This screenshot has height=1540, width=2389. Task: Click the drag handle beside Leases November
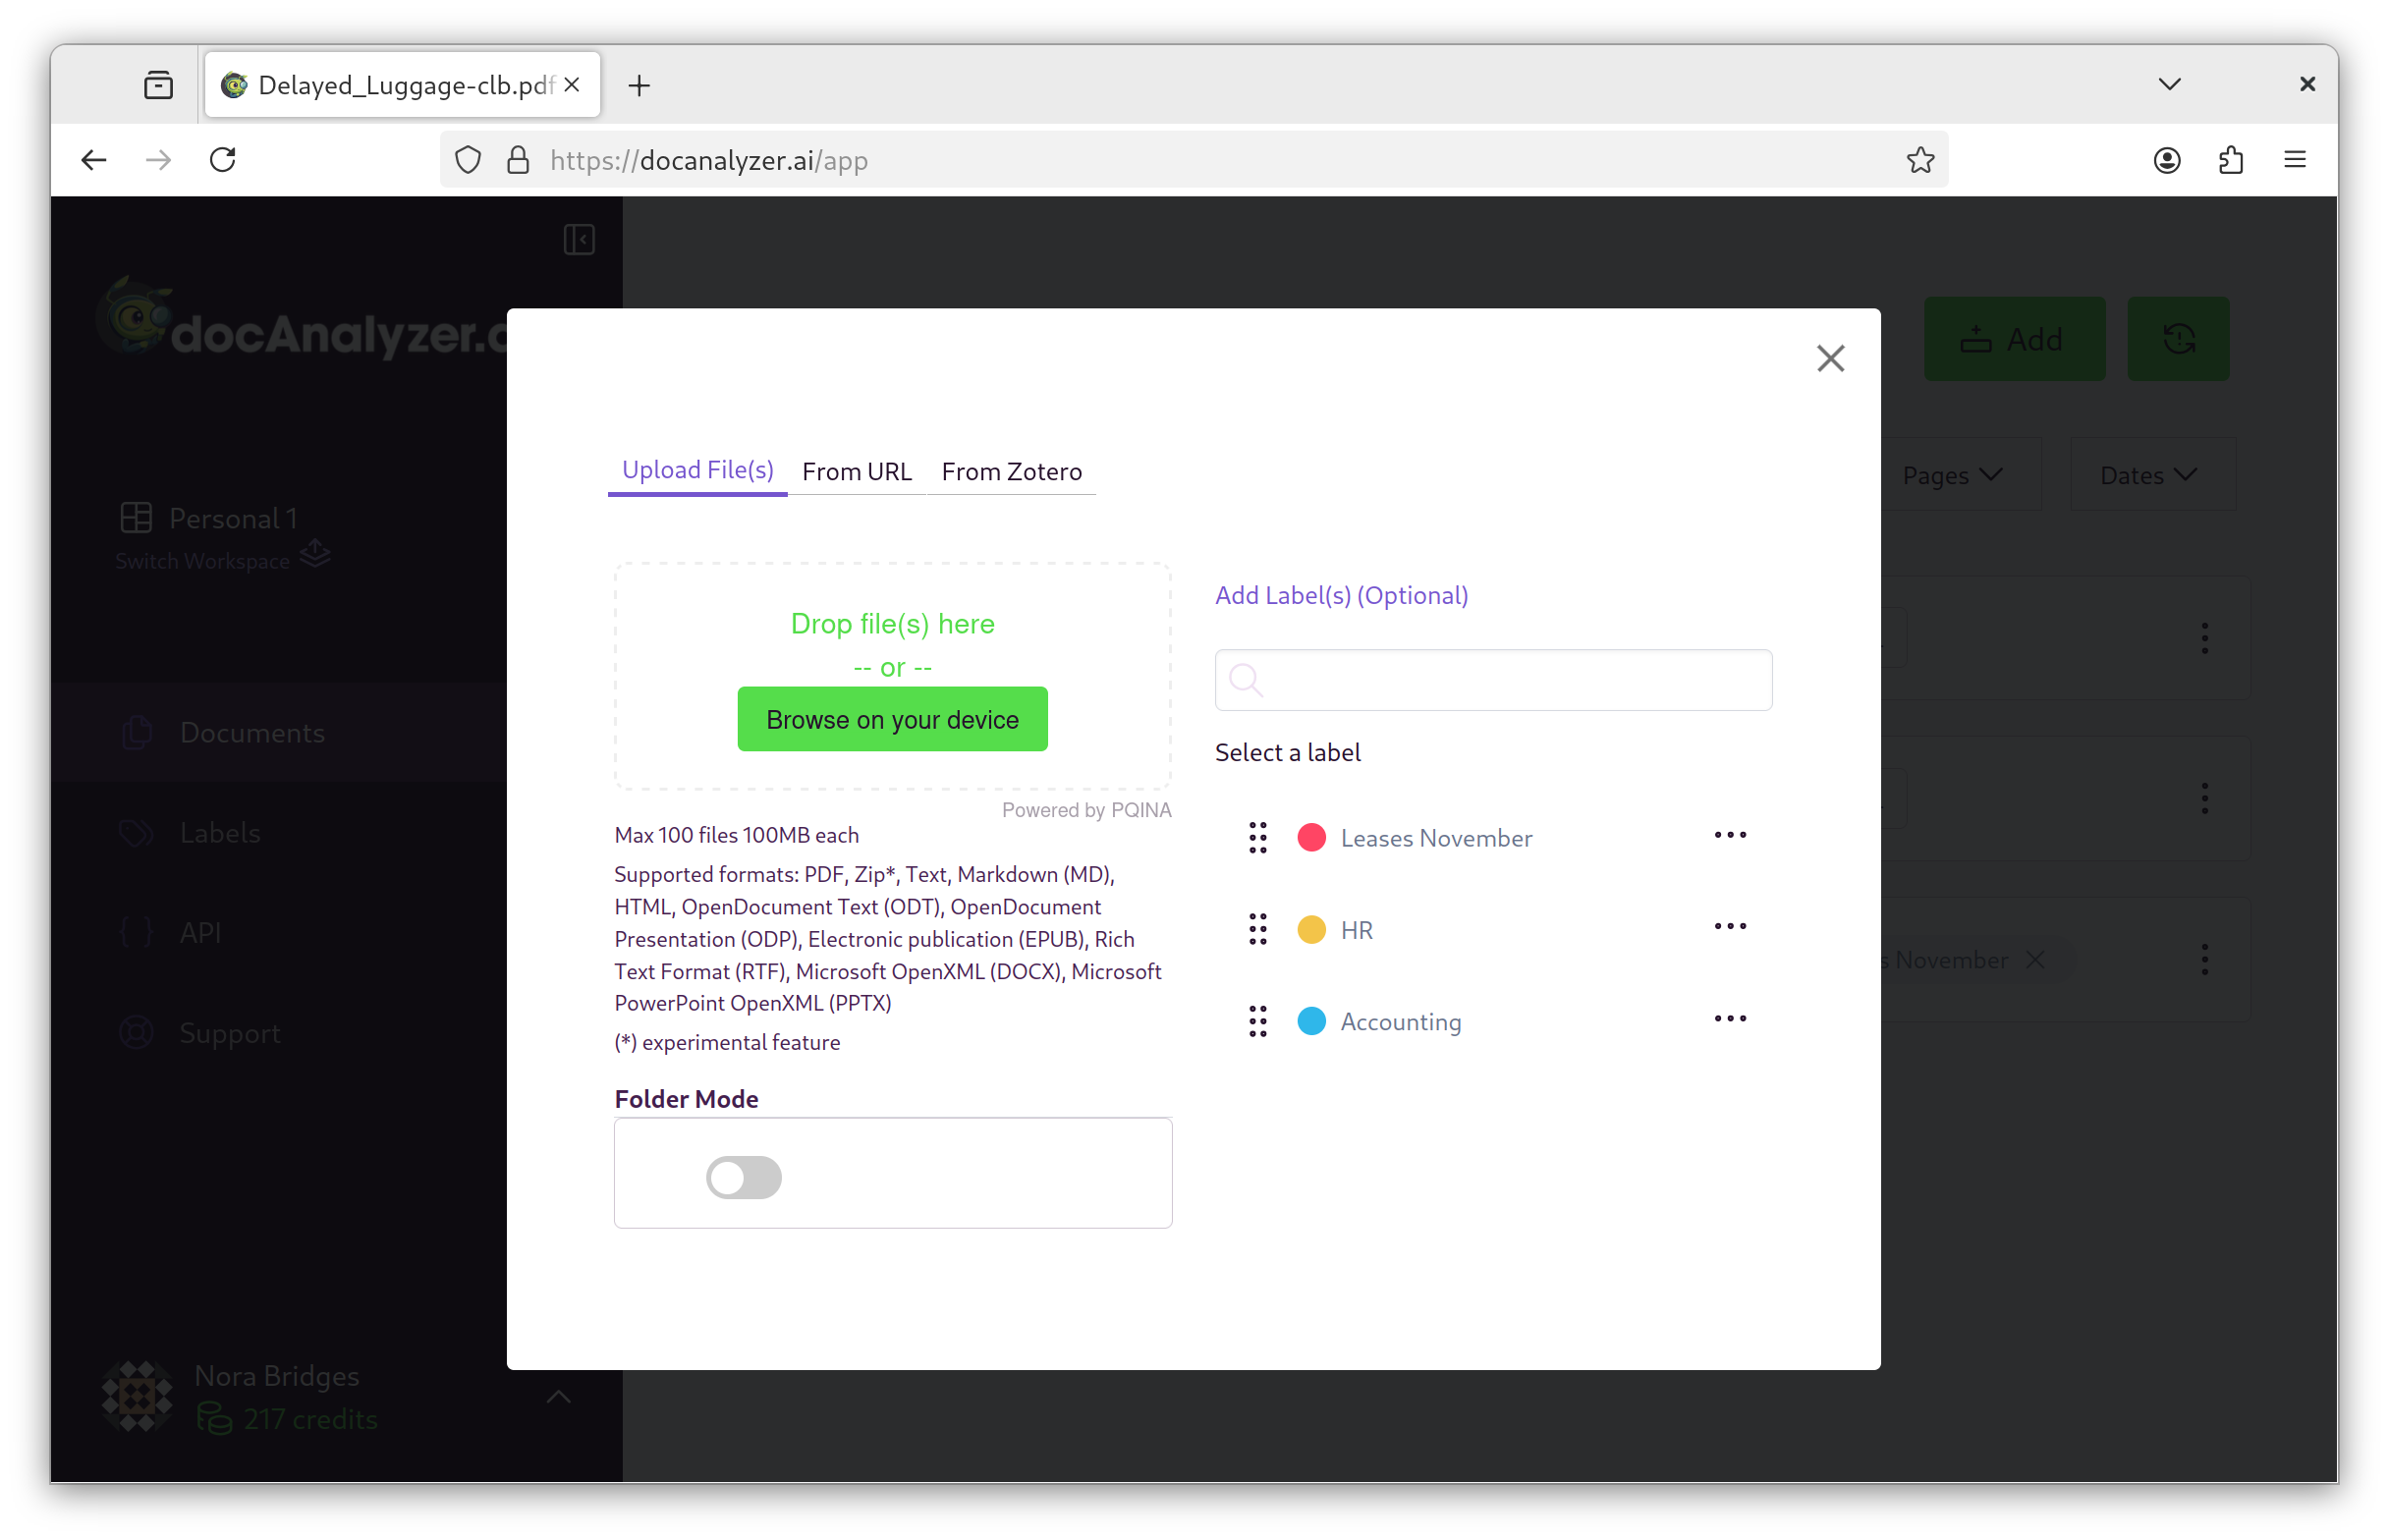[1257, 837]
